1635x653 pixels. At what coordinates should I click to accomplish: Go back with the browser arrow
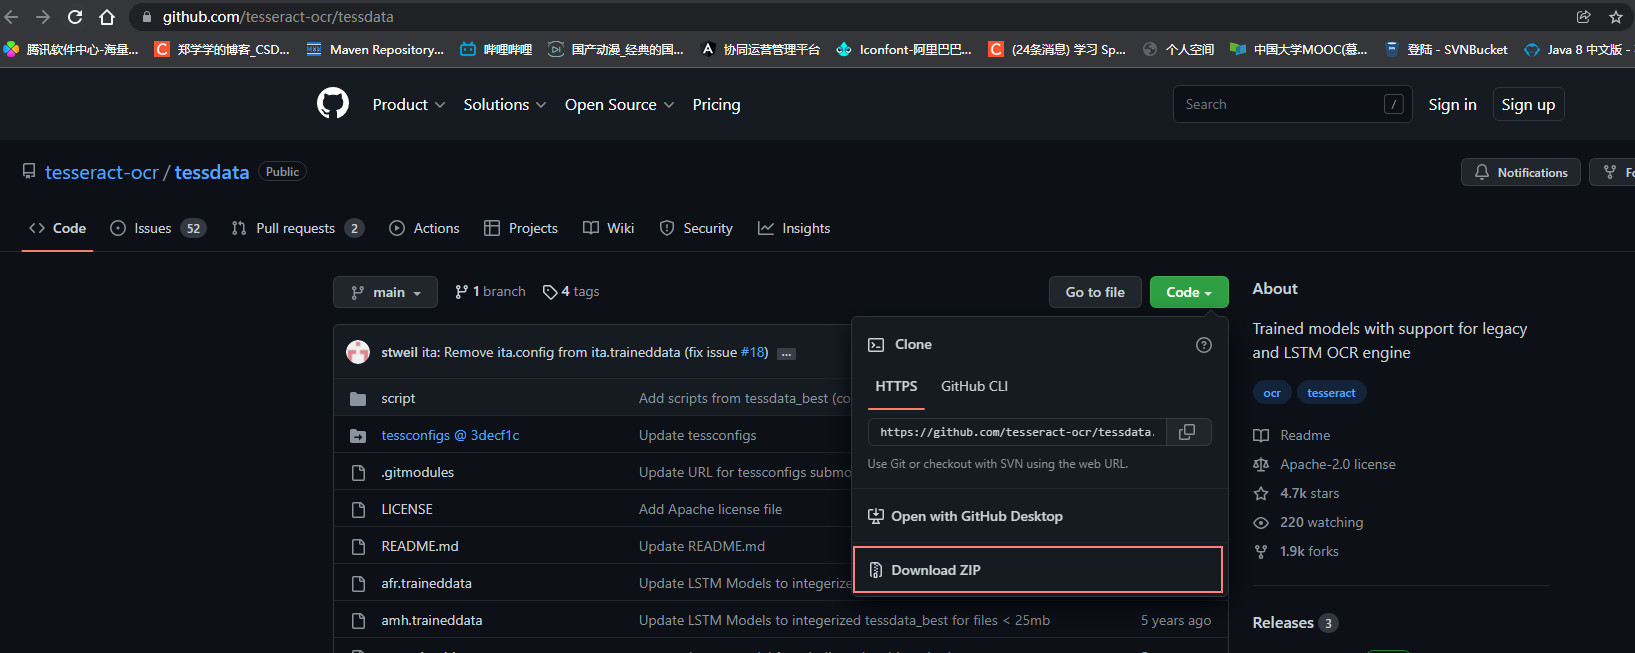coord(11,17)
